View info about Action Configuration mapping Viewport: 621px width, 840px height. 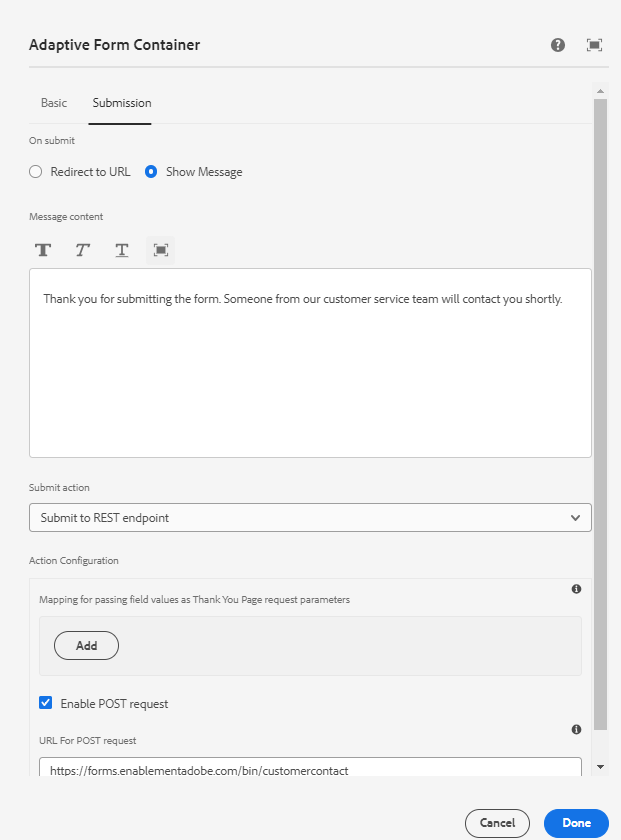coord(576,589)
